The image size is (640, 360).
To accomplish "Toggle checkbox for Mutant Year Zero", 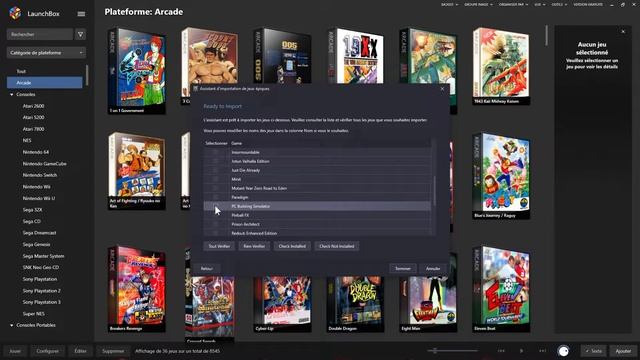I will [215, 188].
